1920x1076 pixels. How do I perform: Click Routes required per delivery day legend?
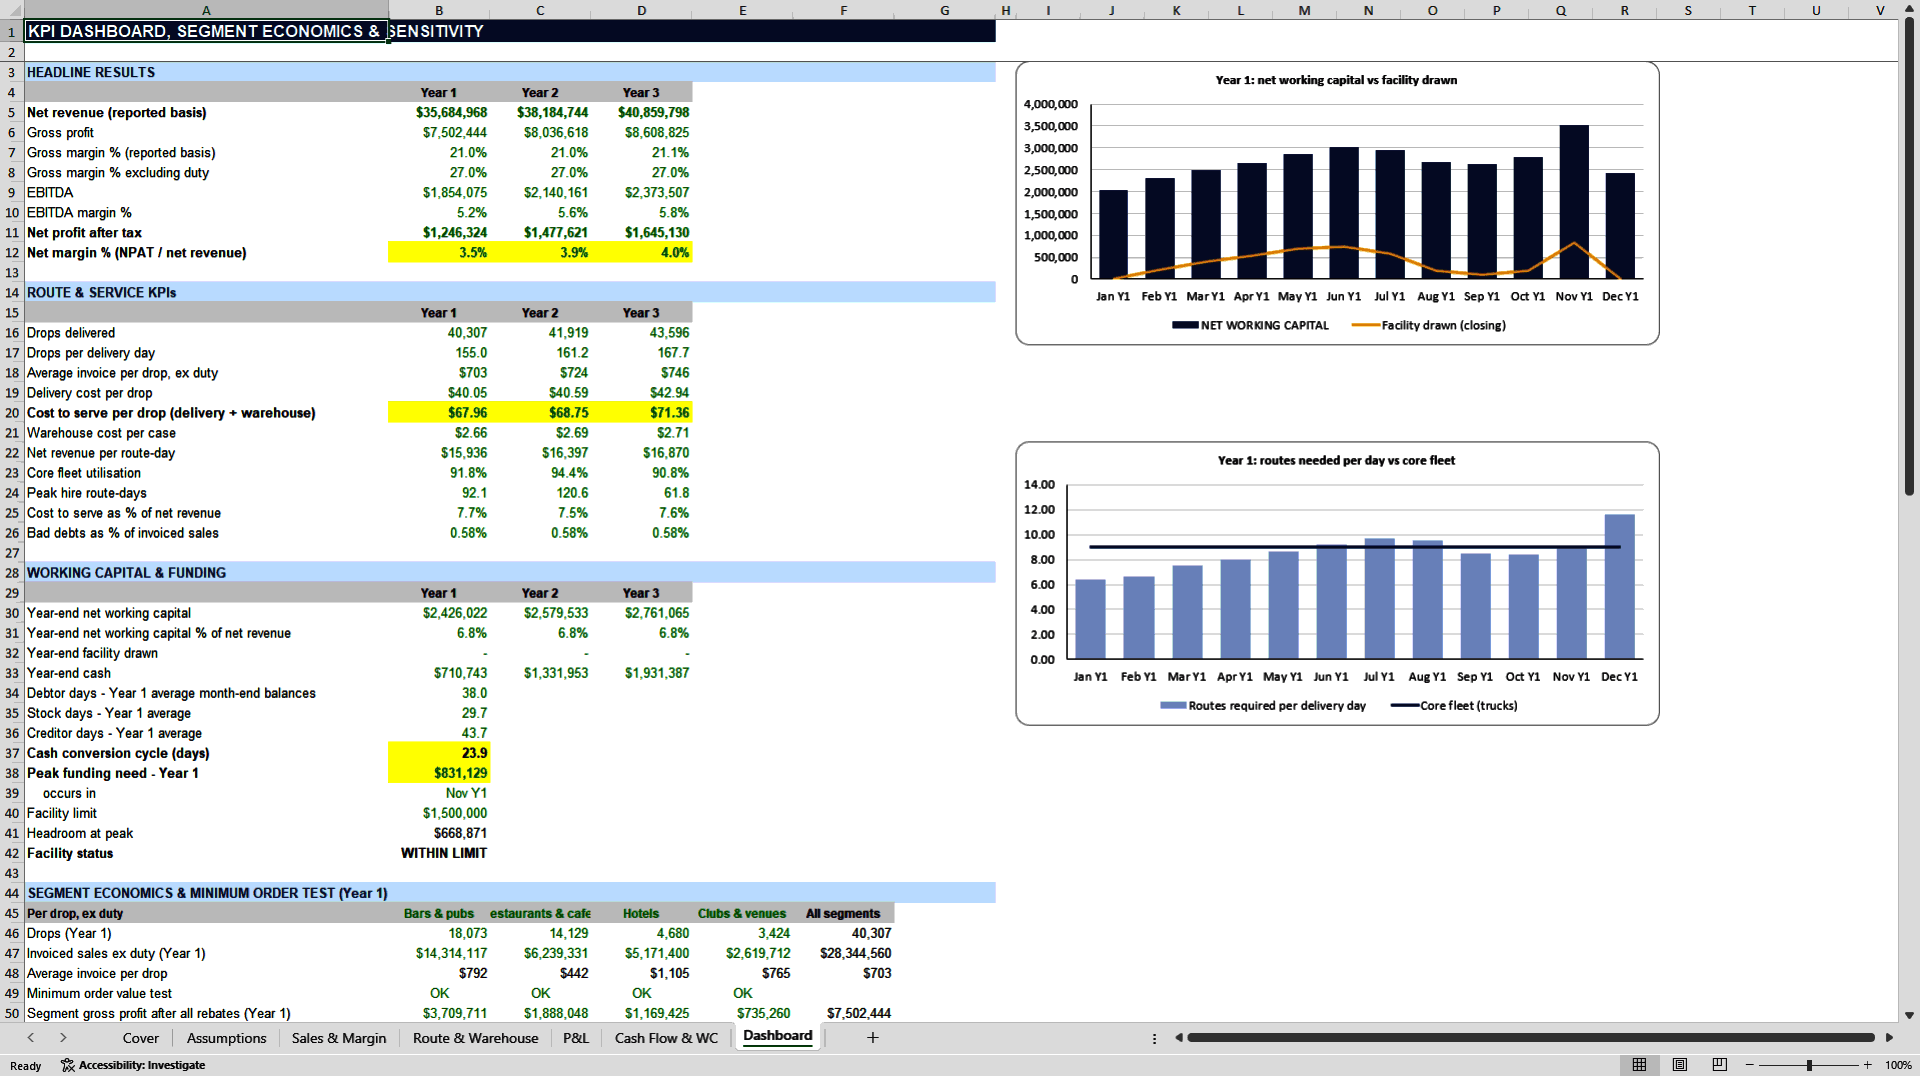point(1263,705)
